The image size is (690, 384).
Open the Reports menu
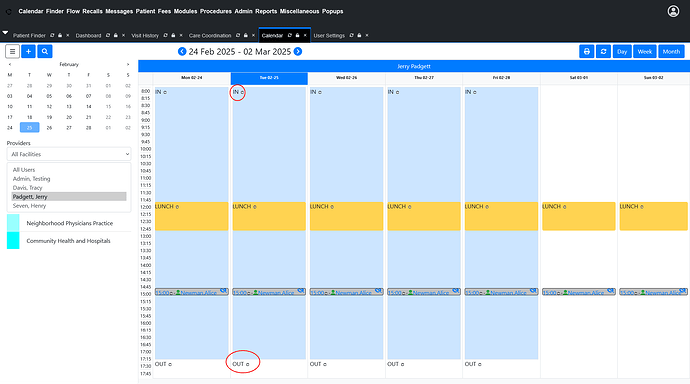(266, 11)
